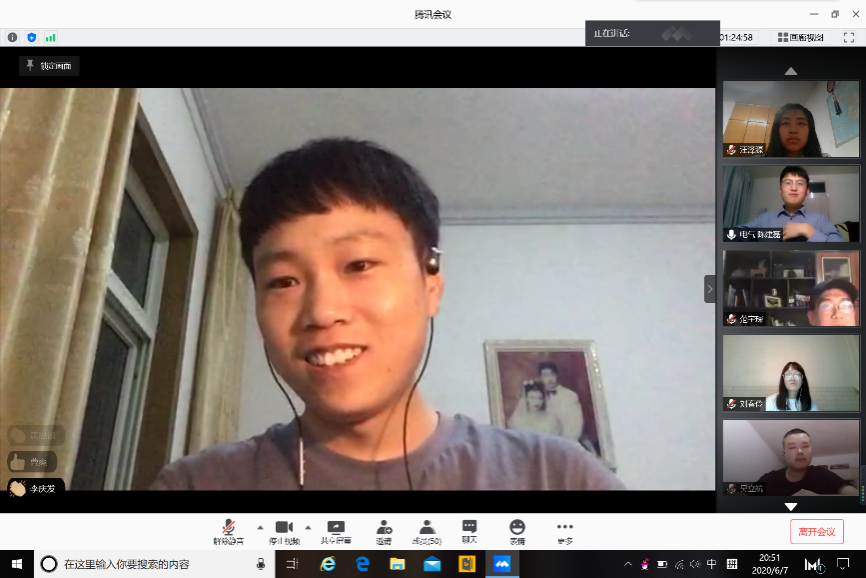Open the meeting info icon
Screen dimensions: 866x578
coord(12,38)
